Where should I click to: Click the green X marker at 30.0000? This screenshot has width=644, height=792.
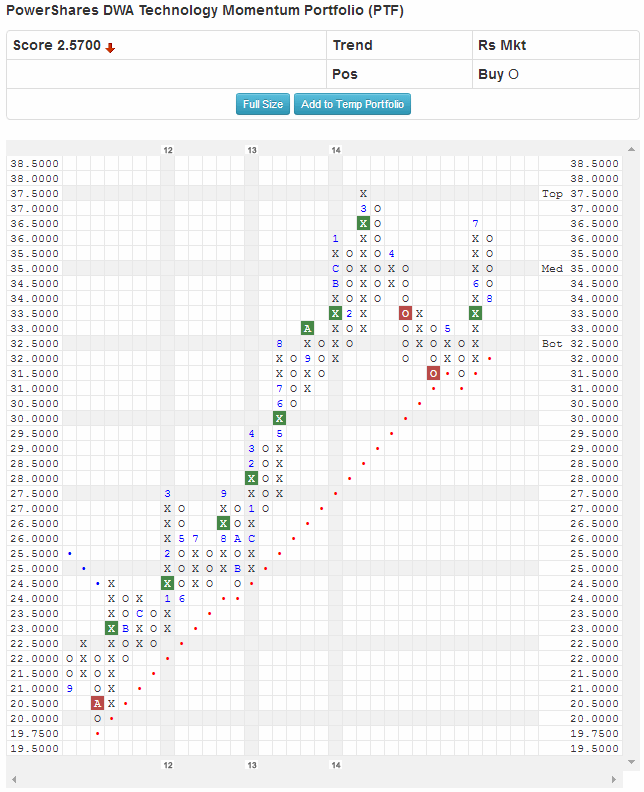[x=279, y=418]
